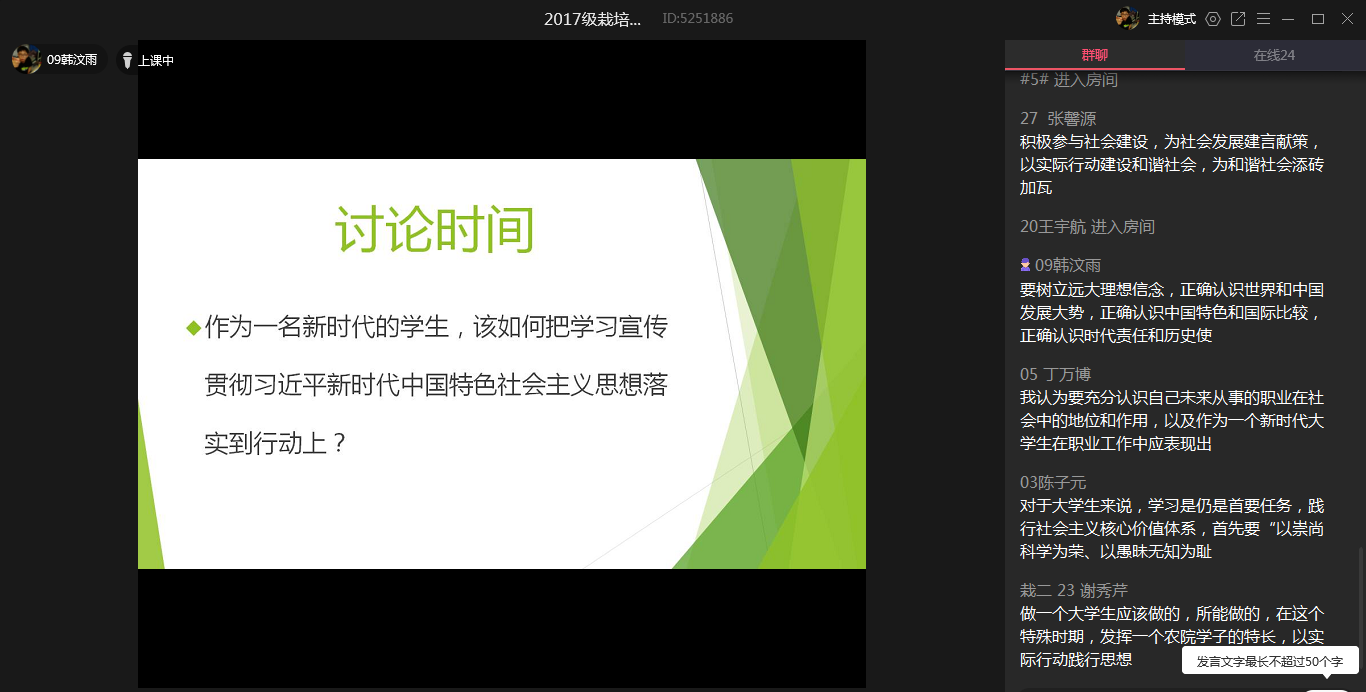Click the host avatar beside 主持模式

tap(1128, 18)
